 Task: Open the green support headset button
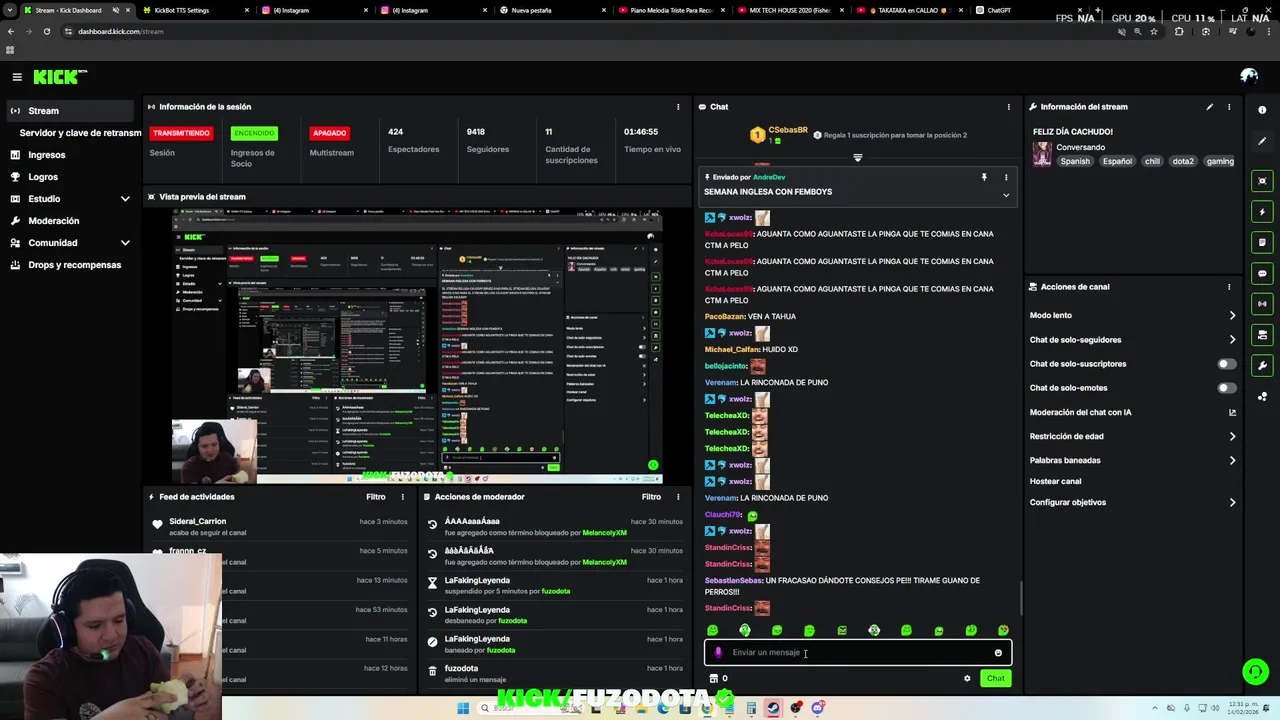pos(1255,671)
